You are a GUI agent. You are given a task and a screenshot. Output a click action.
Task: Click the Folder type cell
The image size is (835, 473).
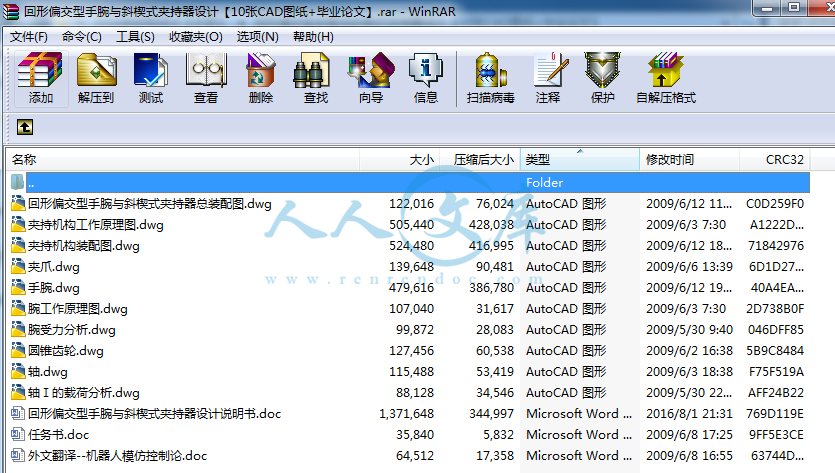coord(544,182)
